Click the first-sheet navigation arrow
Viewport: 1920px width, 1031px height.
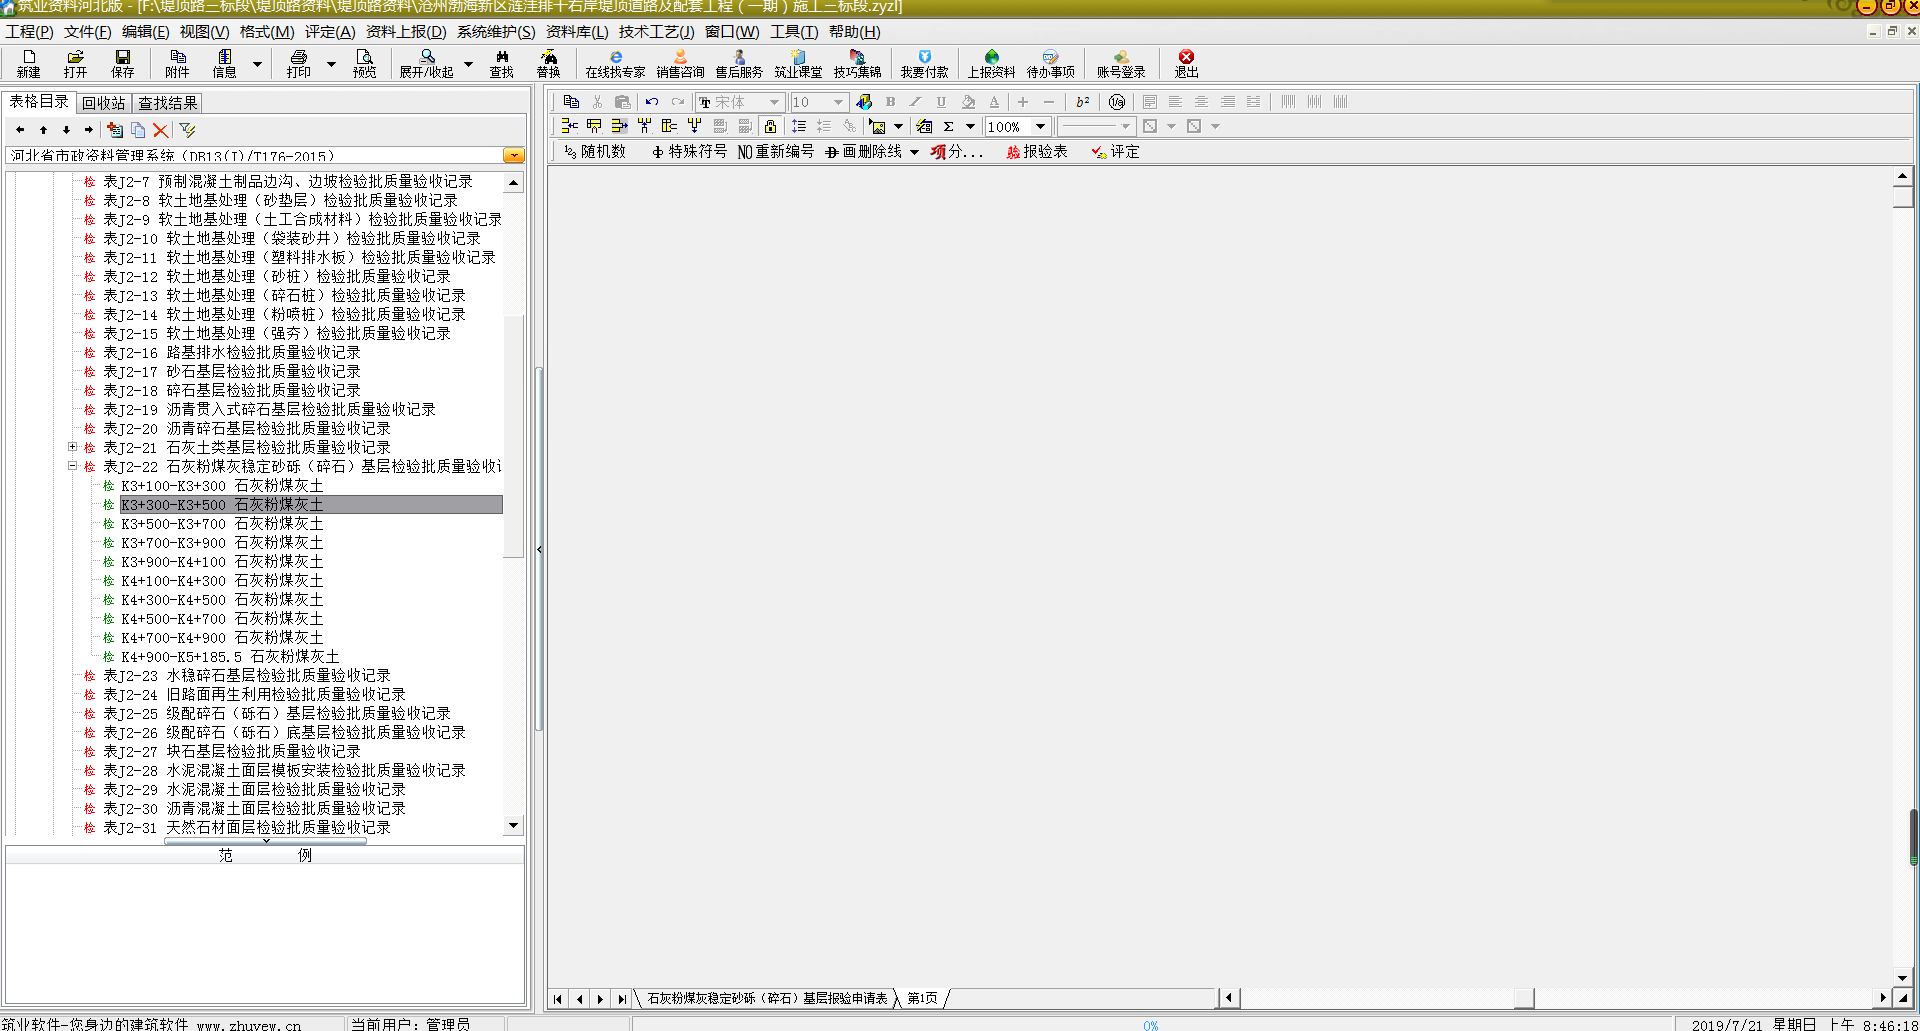tap(558, 998)
